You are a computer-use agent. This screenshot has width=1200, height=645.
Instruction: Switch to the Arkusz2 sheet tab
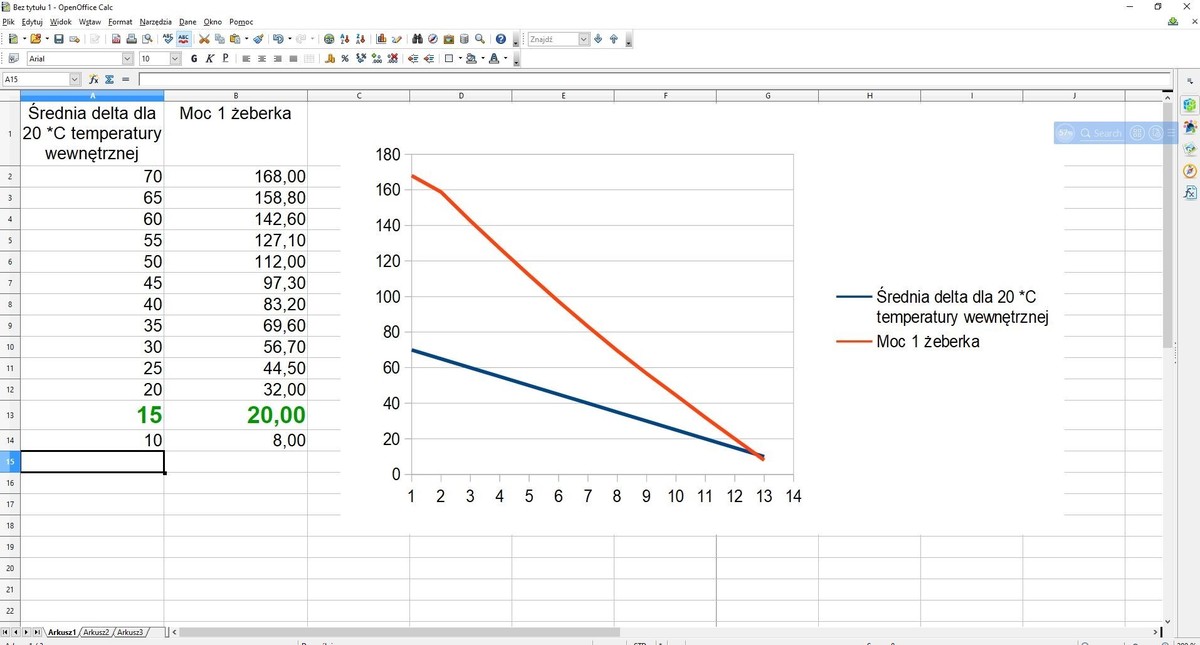coord(97,632)
